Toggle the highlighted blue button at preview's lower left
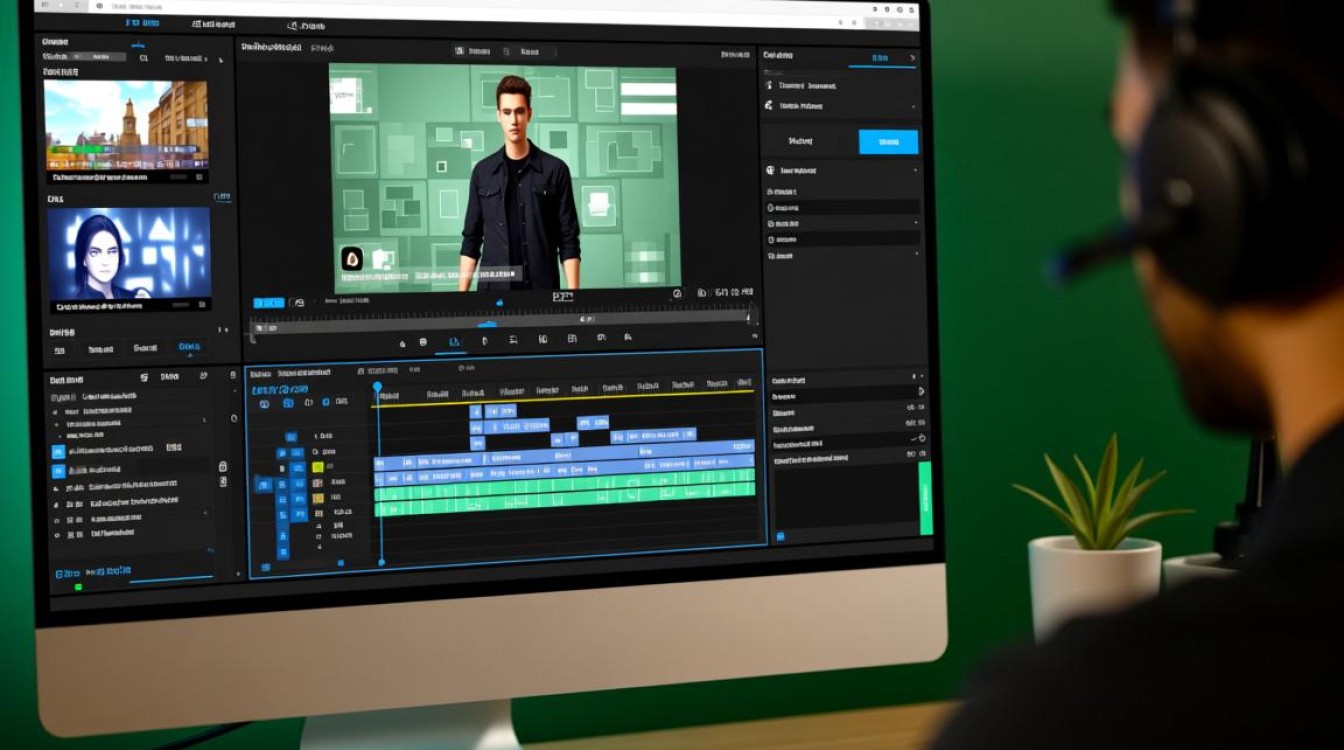Viewport: 1344px width, 750px height. [x=268, y=302]
